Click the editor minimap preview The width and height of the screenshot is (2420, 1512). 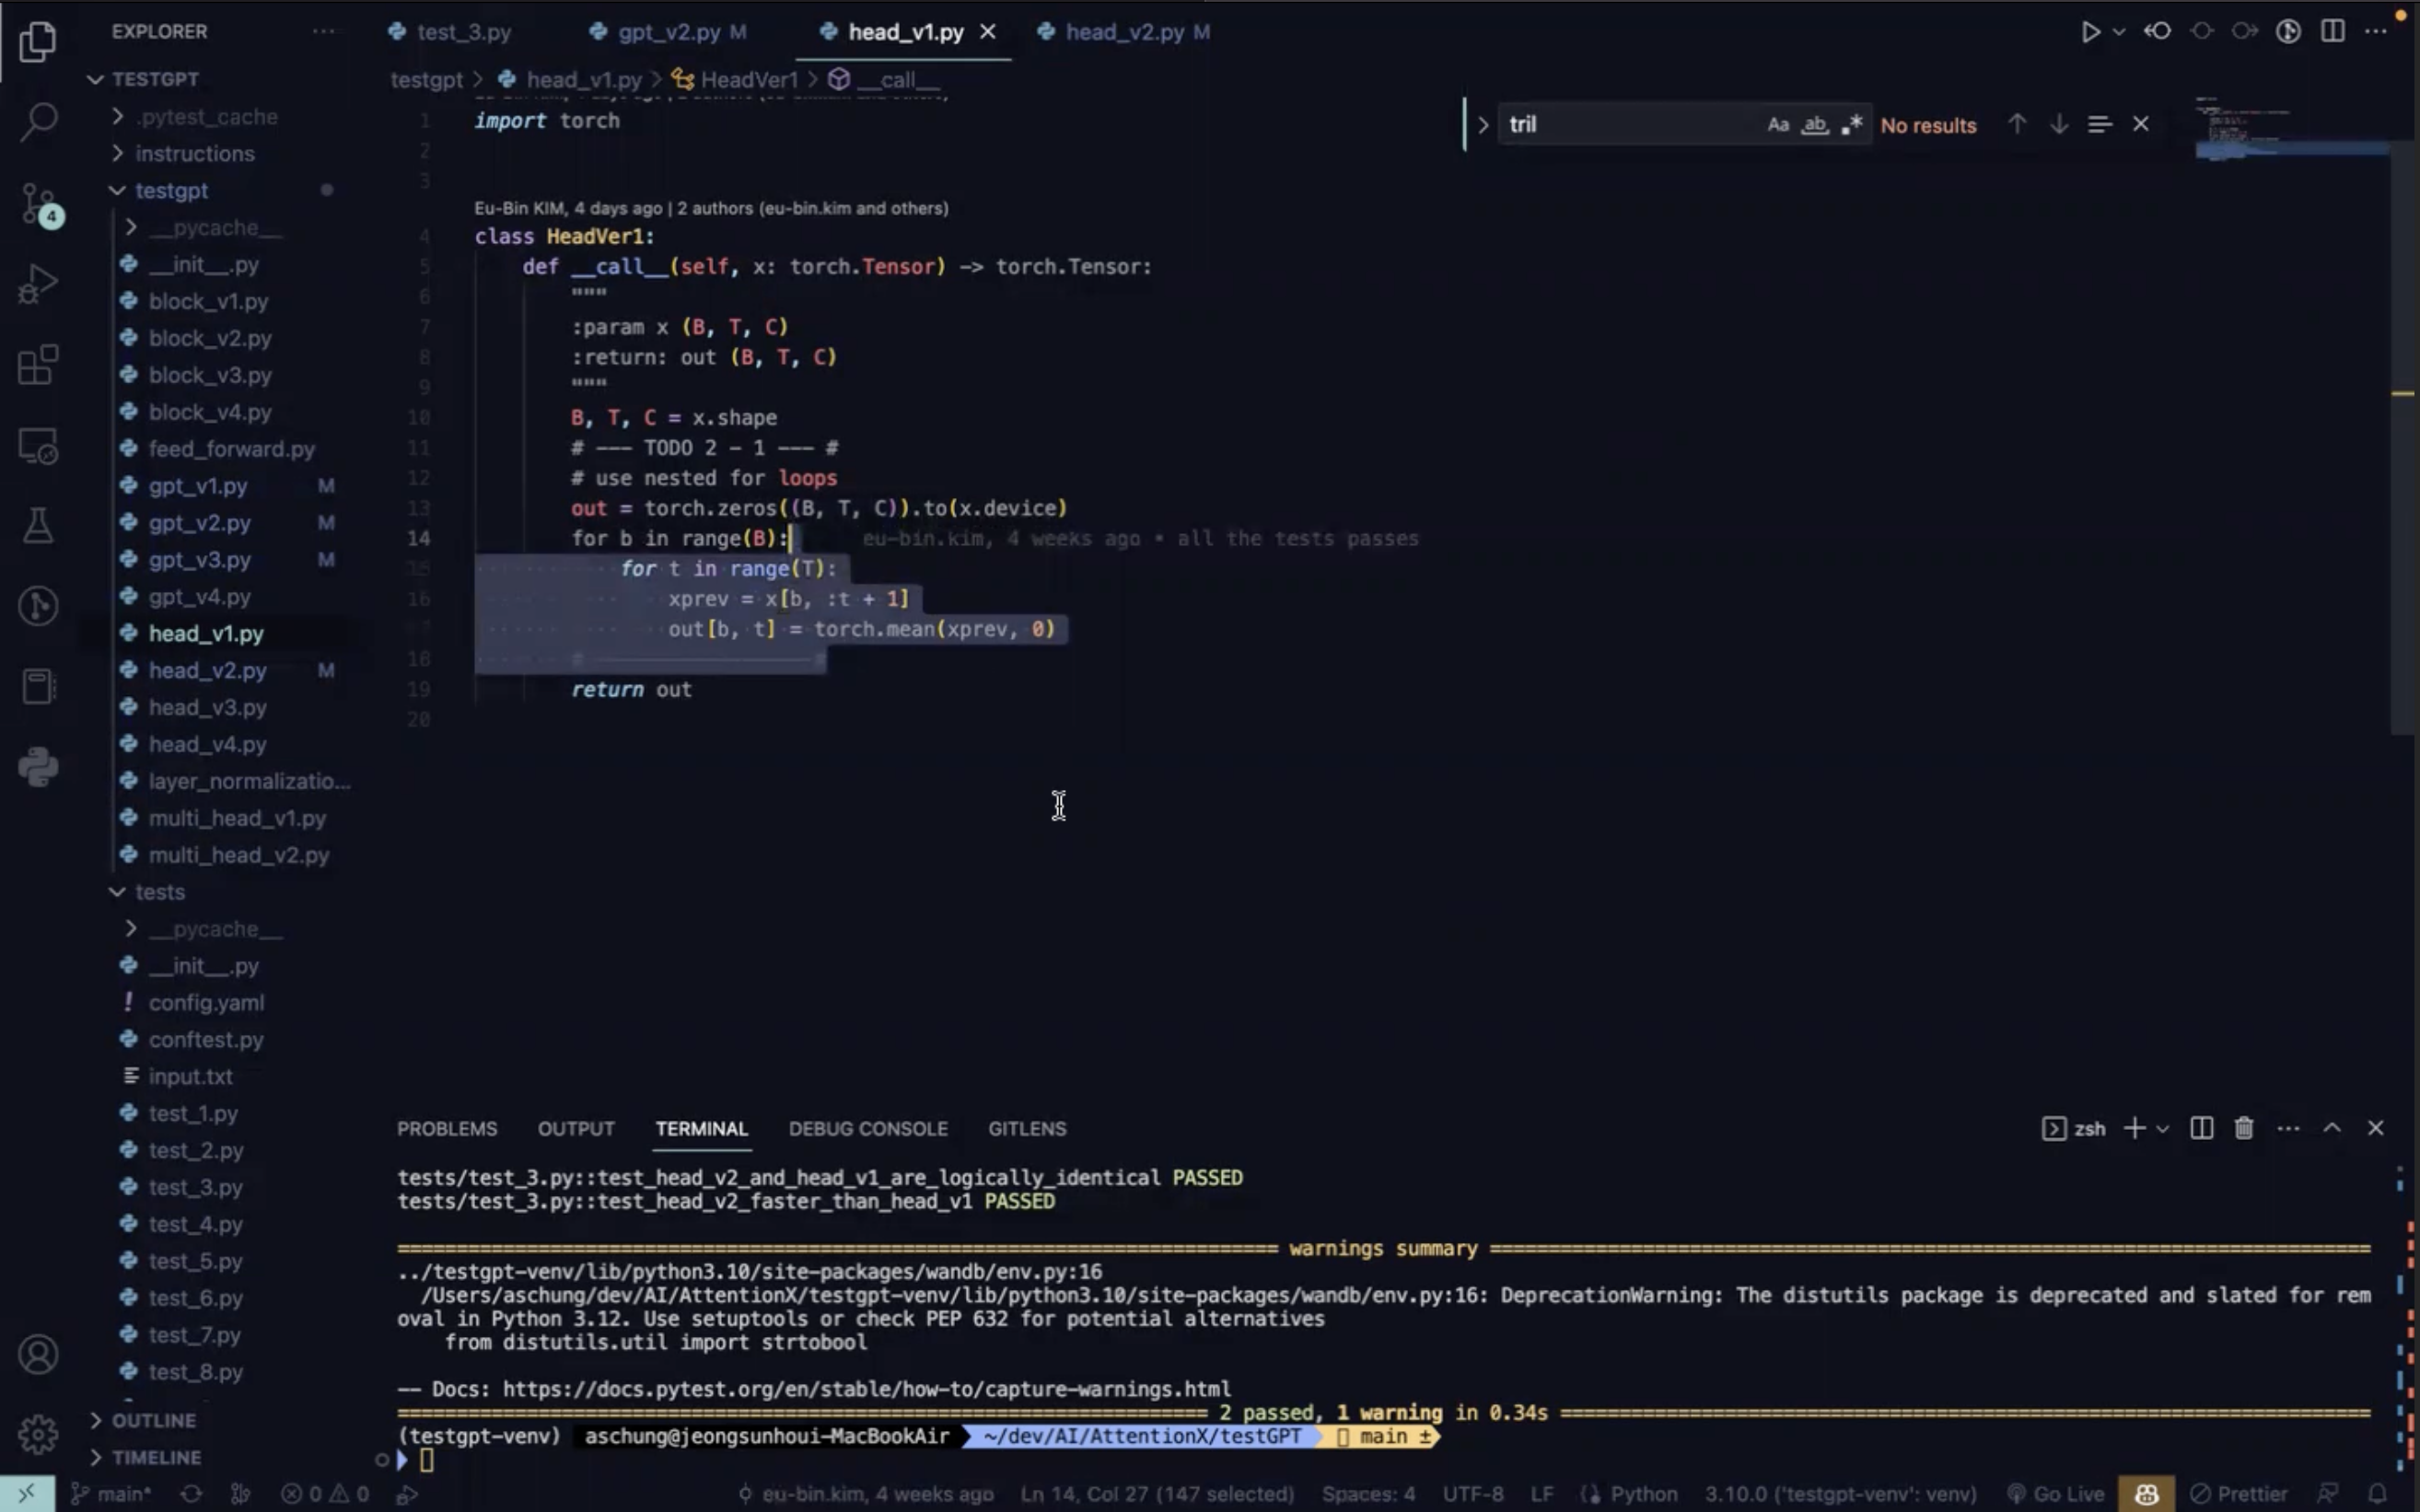click(x=2292, y=130)
